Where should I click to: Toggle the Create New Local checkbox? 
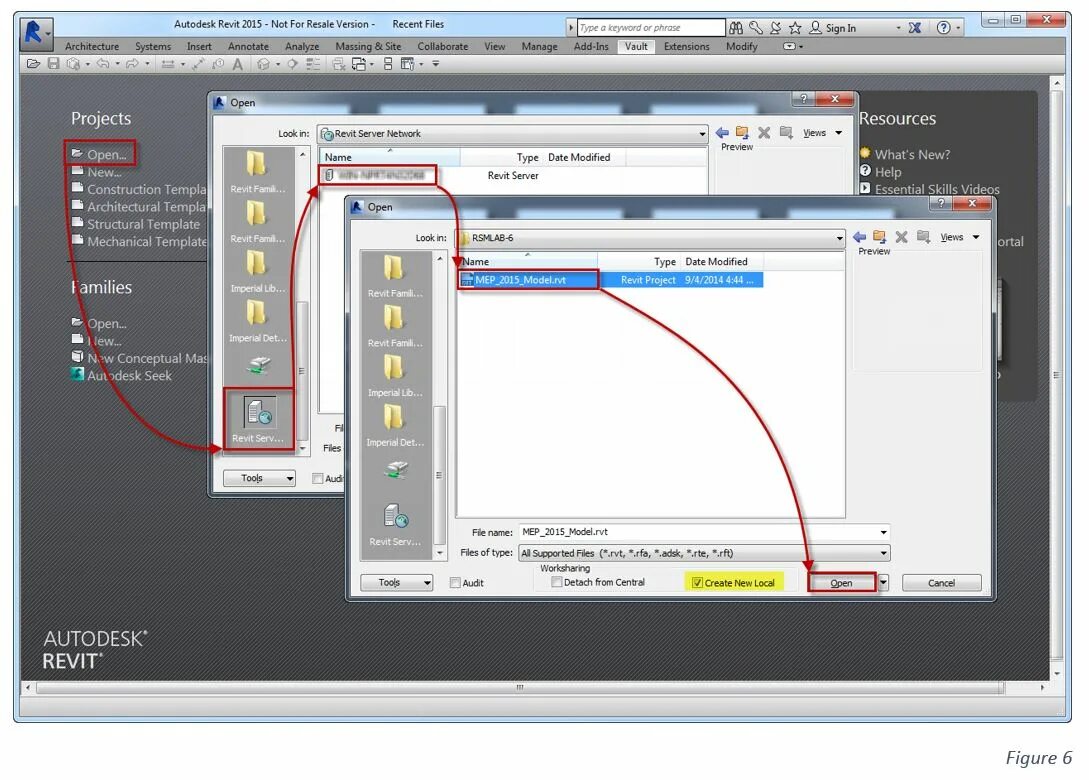pyautogui.click(x=697, y=583)
